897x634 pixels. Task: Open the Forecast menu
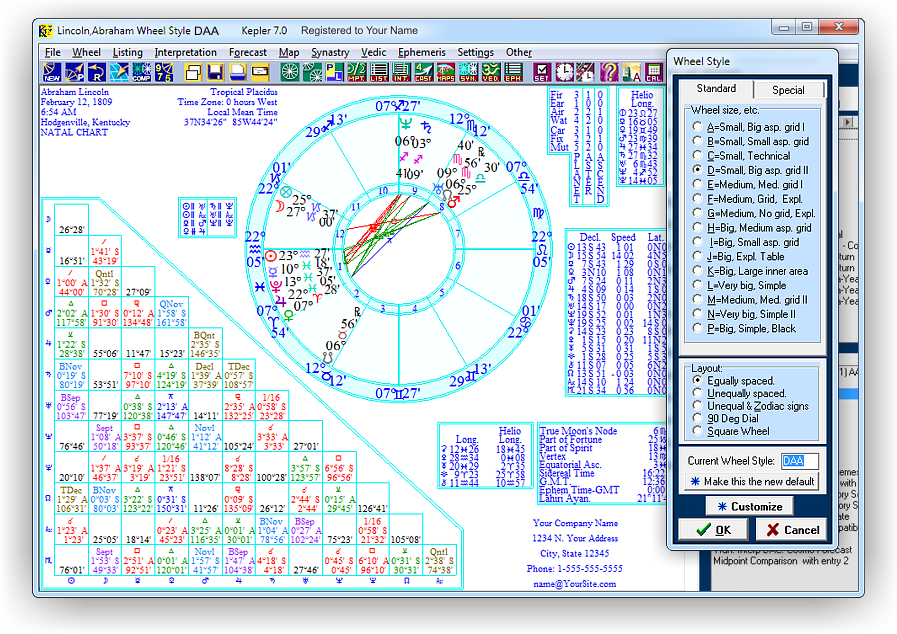coord(248,52)
